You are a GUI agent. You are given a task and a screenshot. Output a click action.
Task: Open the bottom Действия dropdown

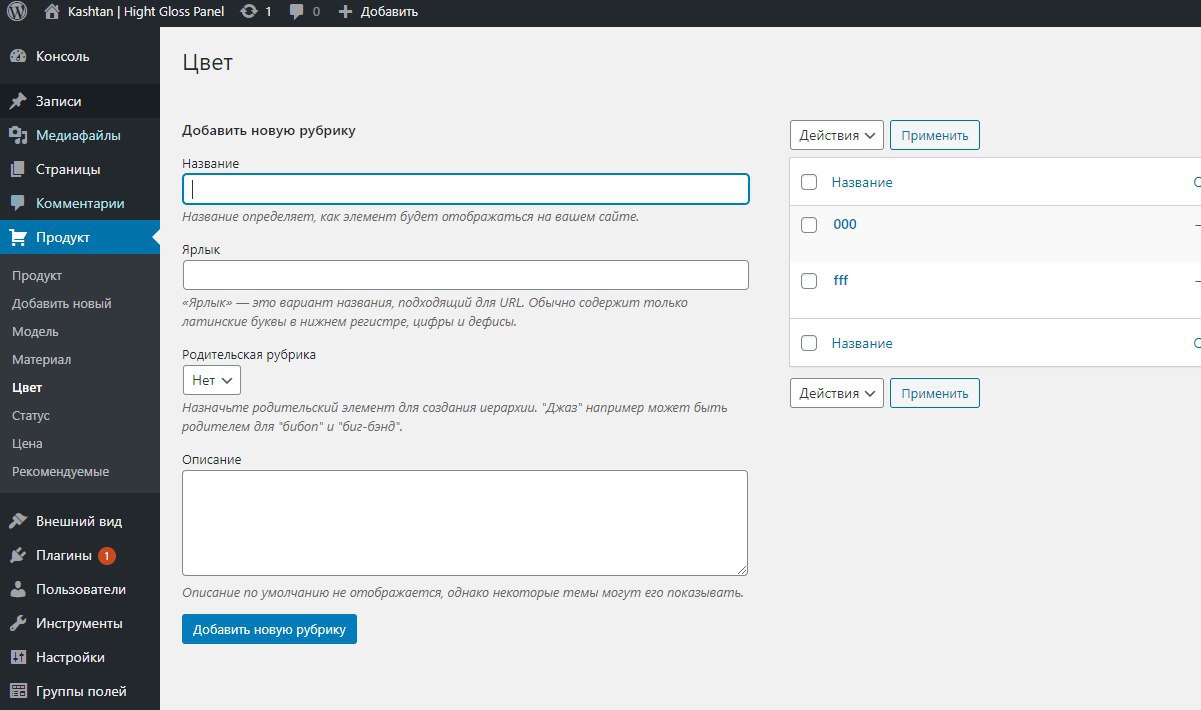click(837, 393)
